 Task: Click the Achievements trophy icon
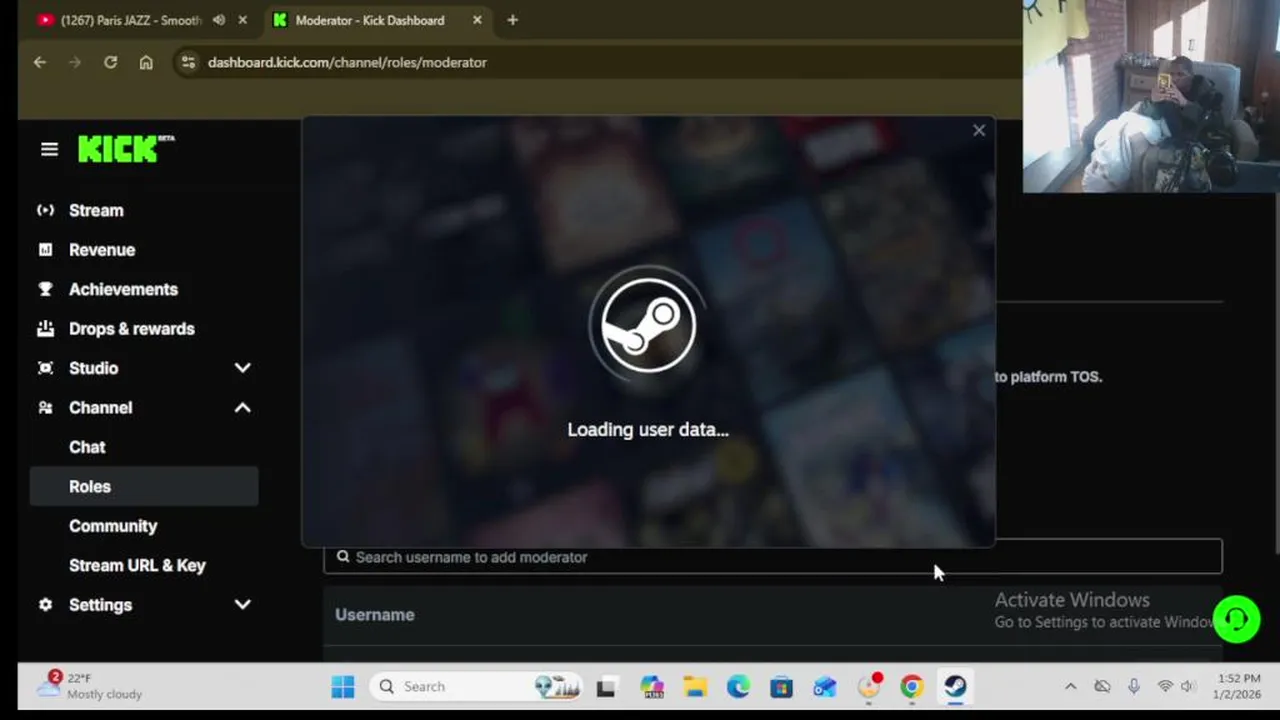click(x=45, y=289)
